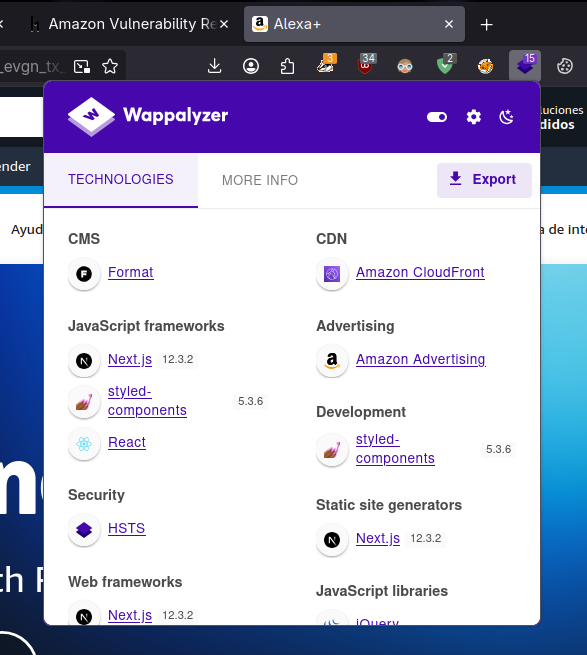Select the TECHNOLOGIES tab
Screen dimensions: 587x655
pos(121,180)
